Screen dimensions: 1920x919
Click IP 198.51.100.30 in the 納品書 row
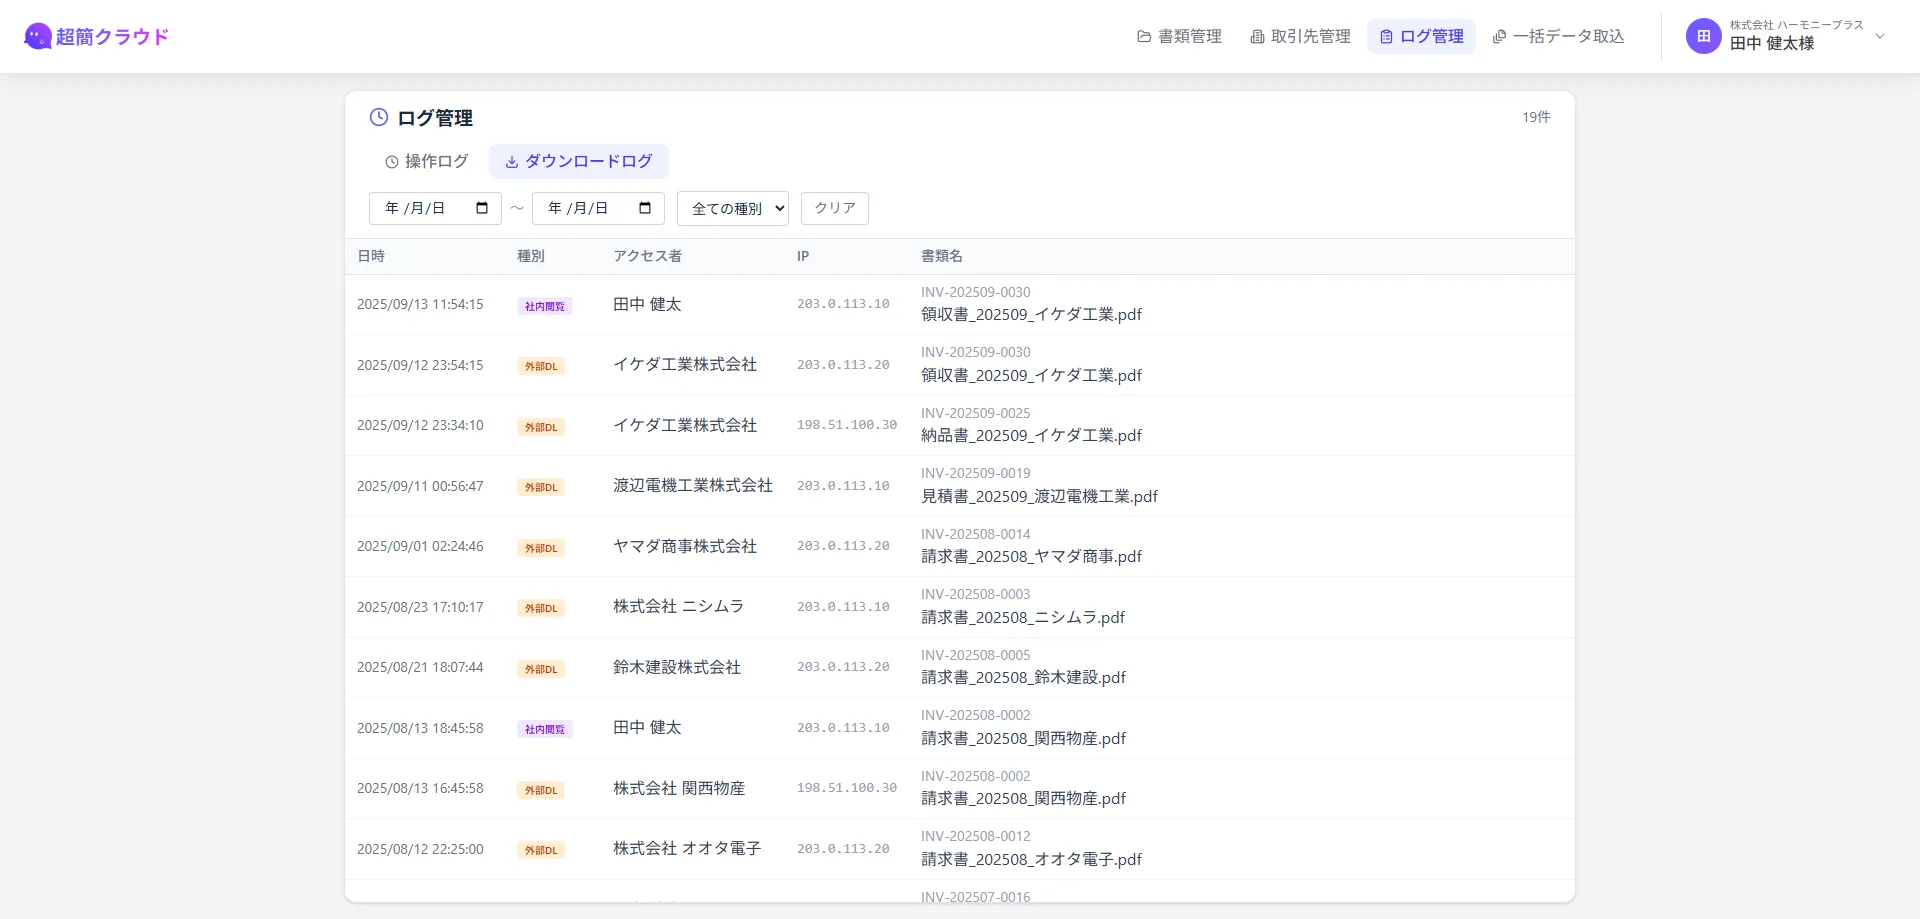pos(847,425)
